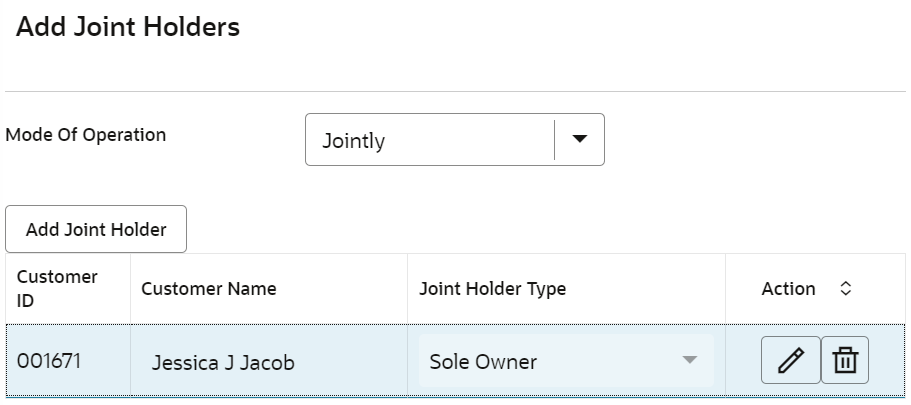Click horizontal separator below page title
This screenshot has height=405, width=911.
[x=456, y=91]
